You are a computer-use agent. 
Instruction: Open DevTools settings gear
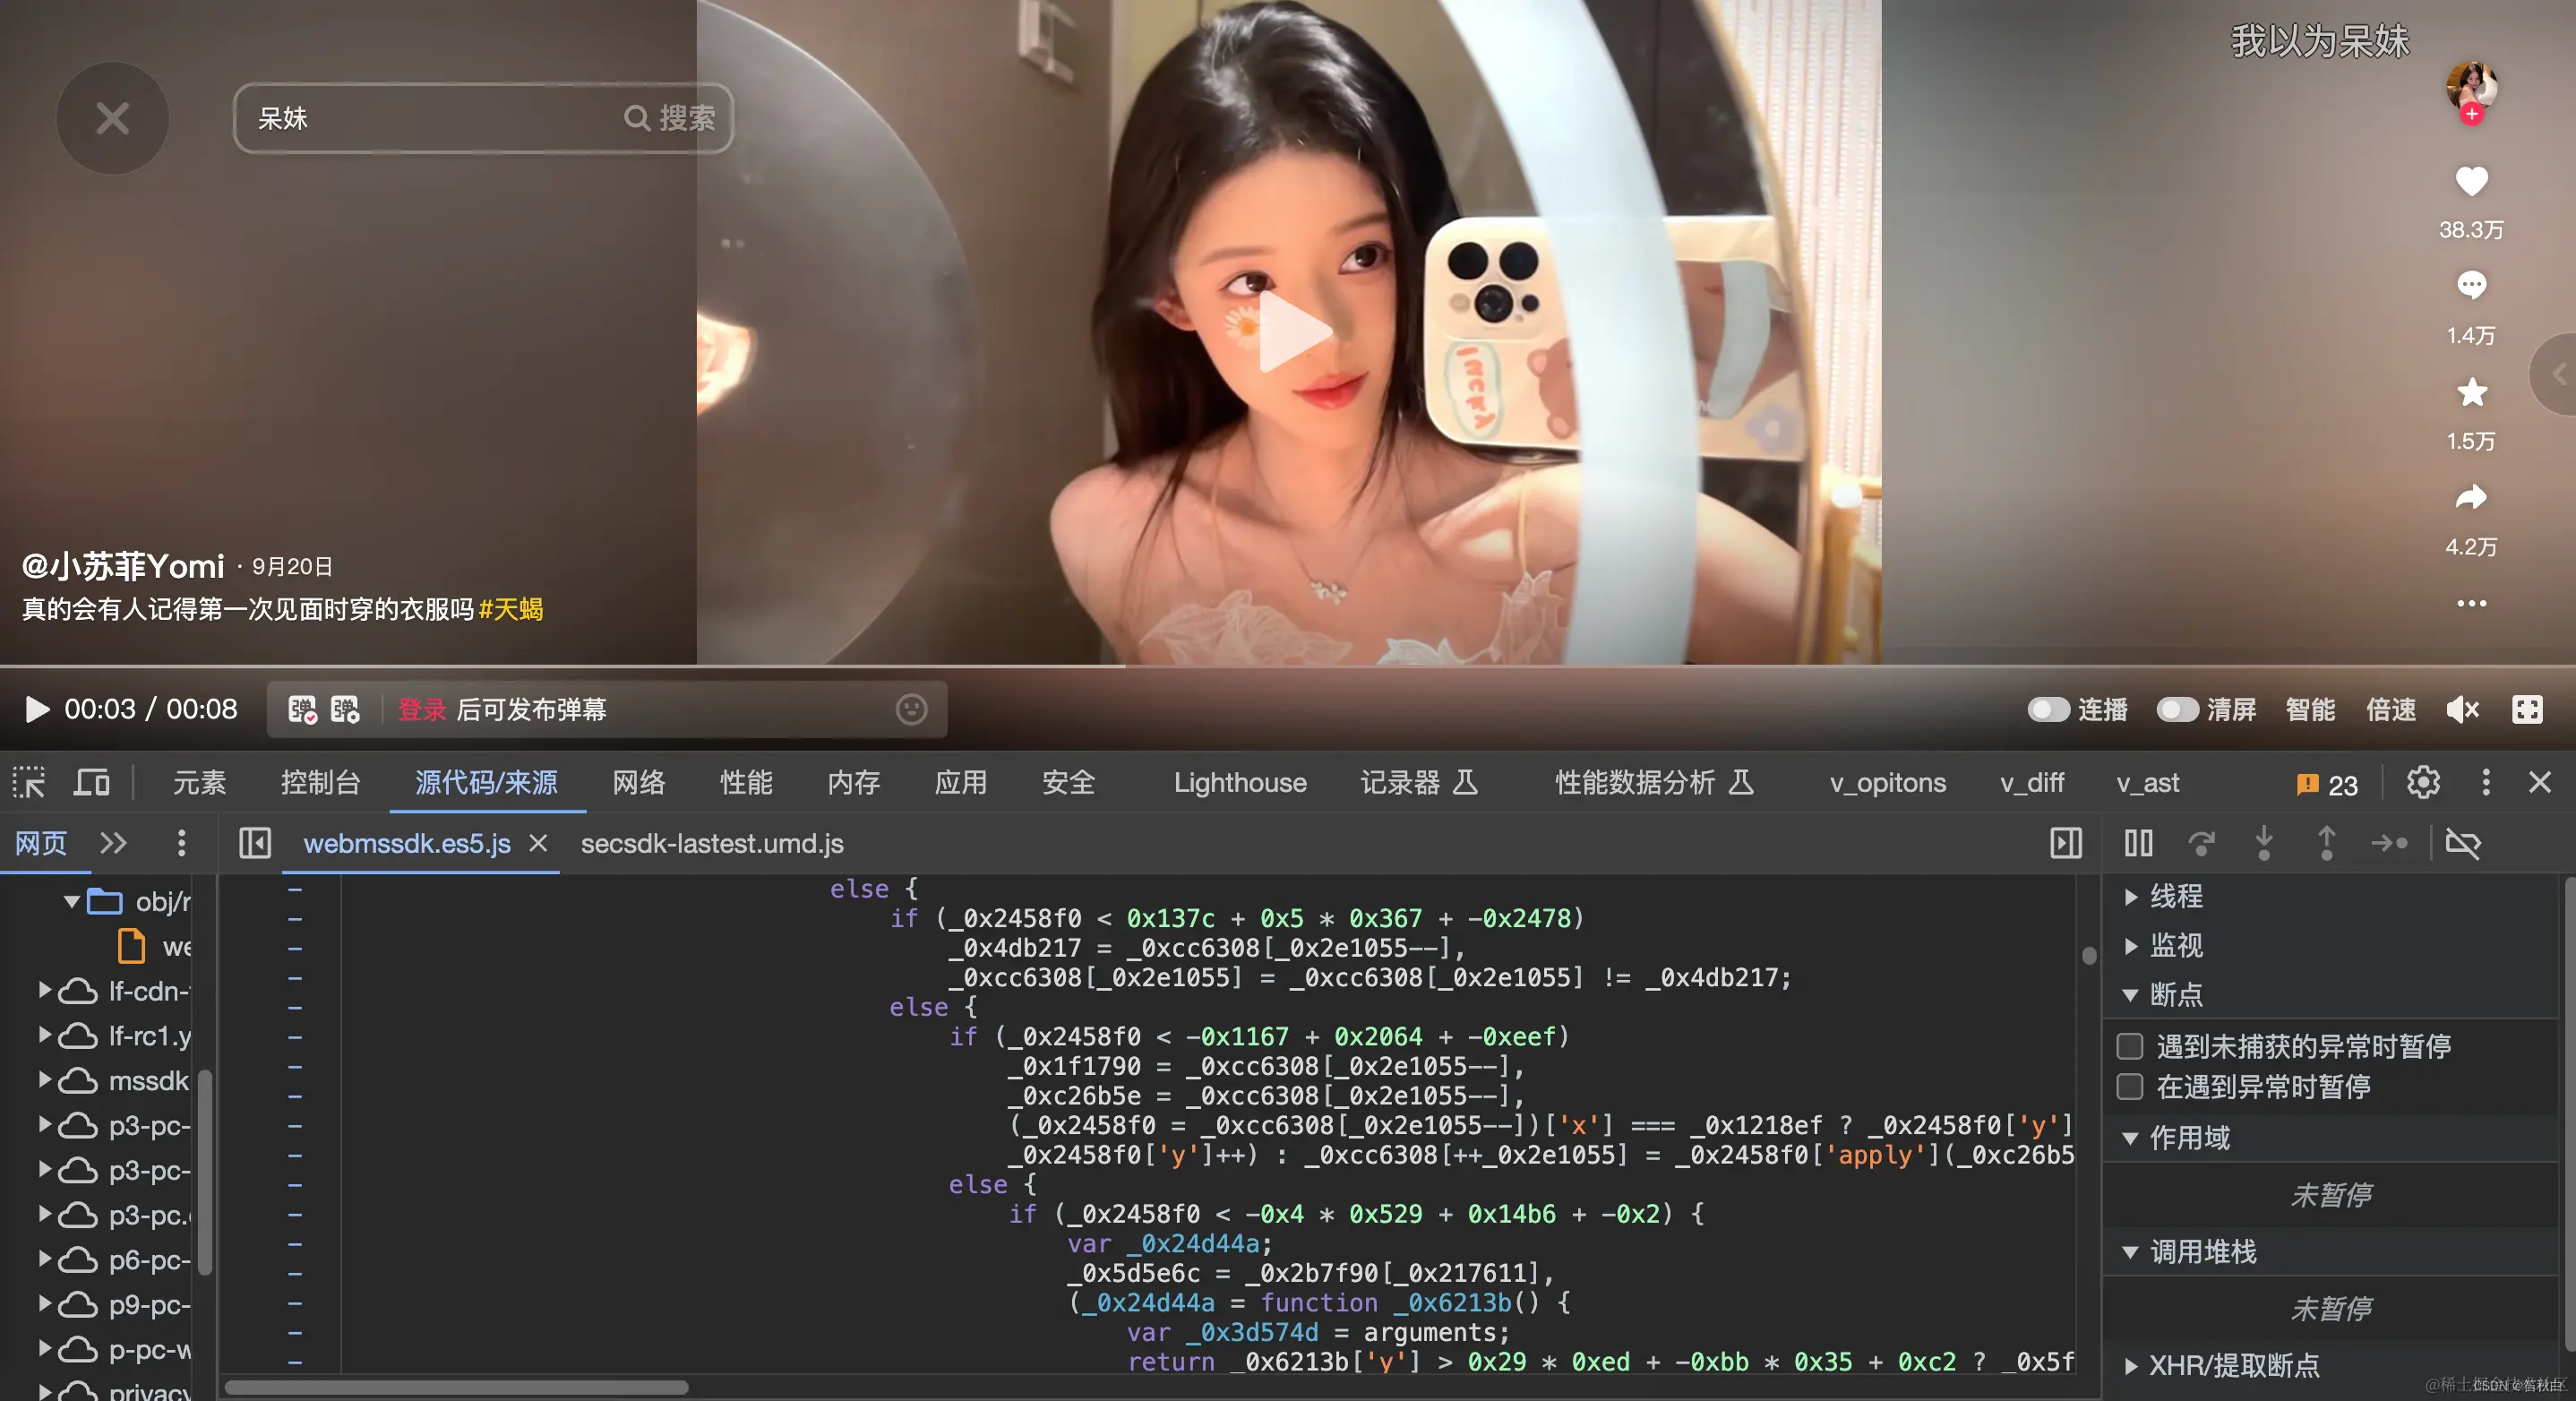coord(2422,783)
